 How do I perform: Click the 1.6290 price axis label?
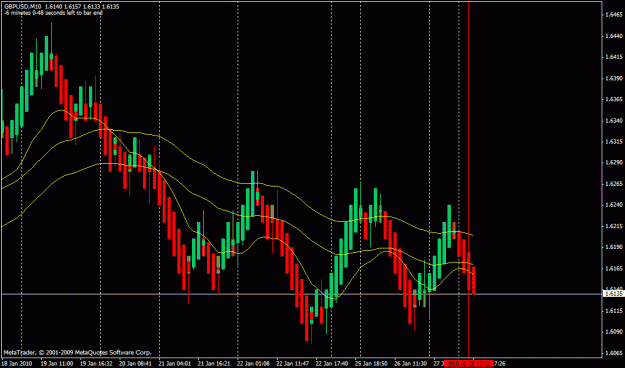coord(614,163)
